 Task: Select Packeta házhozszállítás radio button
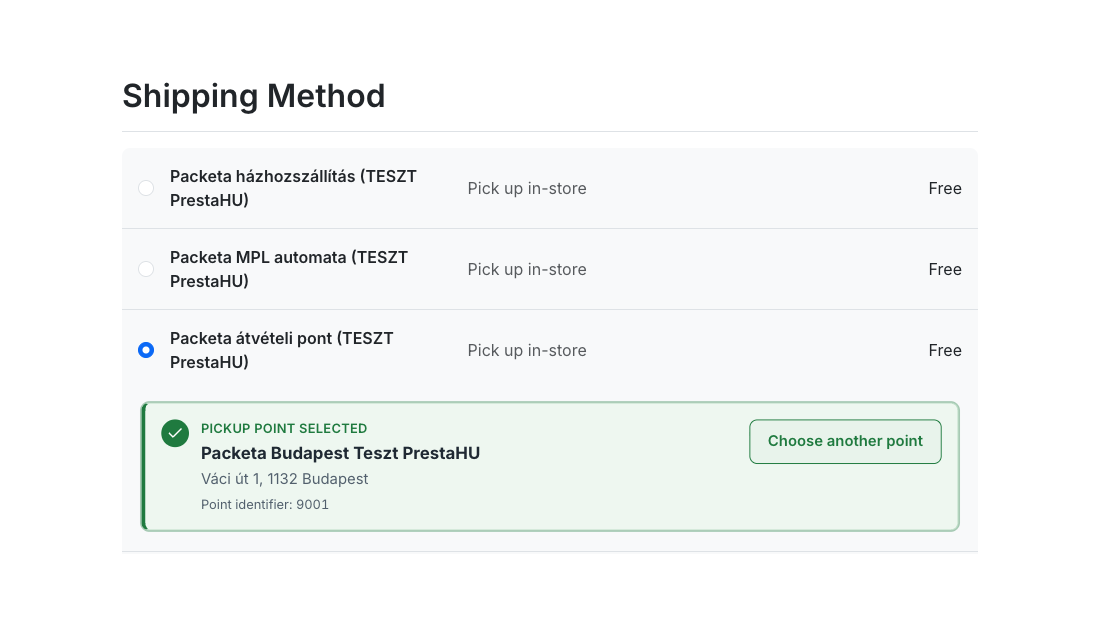point(146,188)
